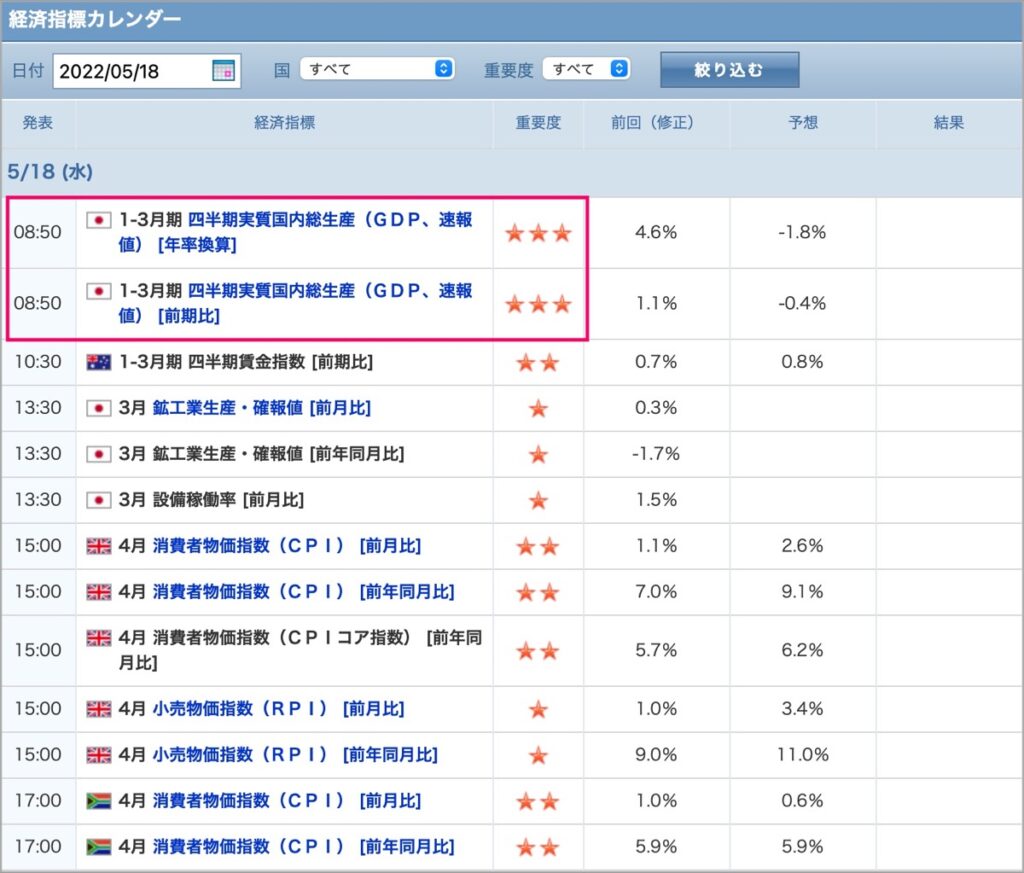Open the calendar date picker icon
The height and width of the screenshot is (873, 1024).
(x=223, y=71)
